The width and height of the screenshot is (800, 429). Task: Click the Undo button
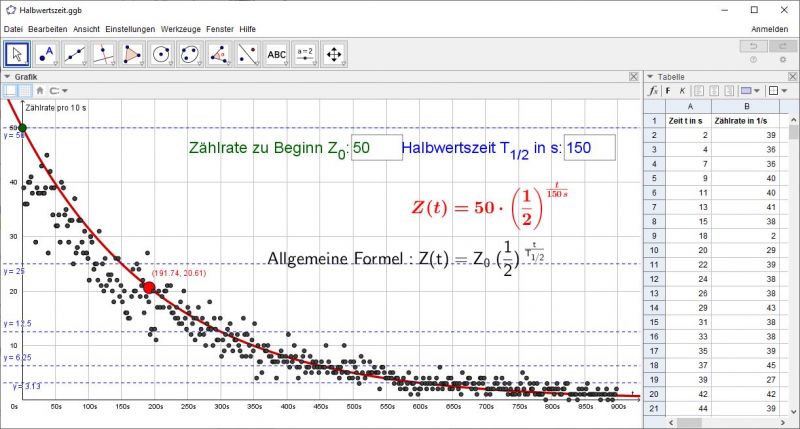pyautogui.click(x=753, y=46)
